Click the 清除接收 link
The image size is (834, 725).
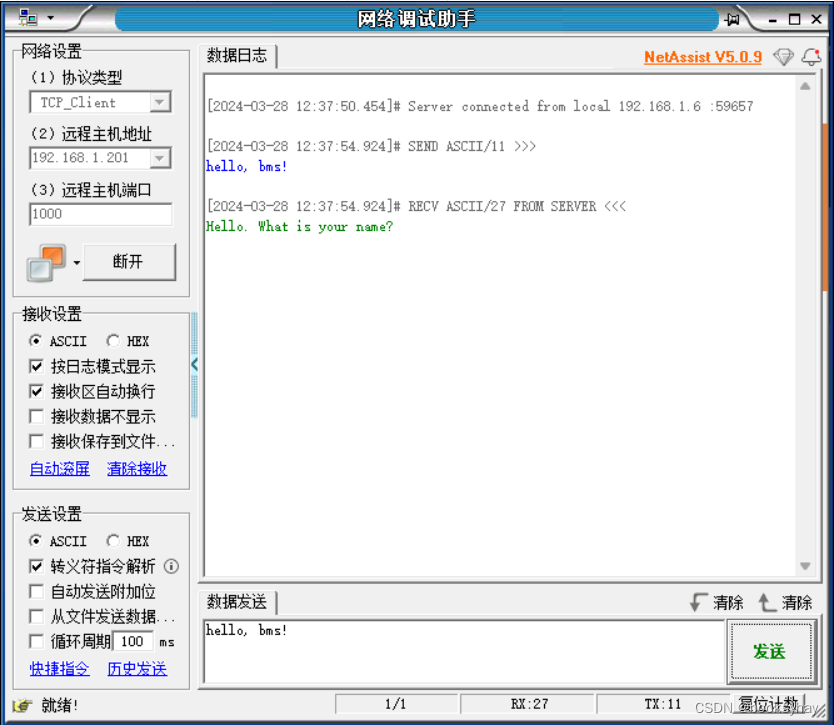tap(136, 468)
